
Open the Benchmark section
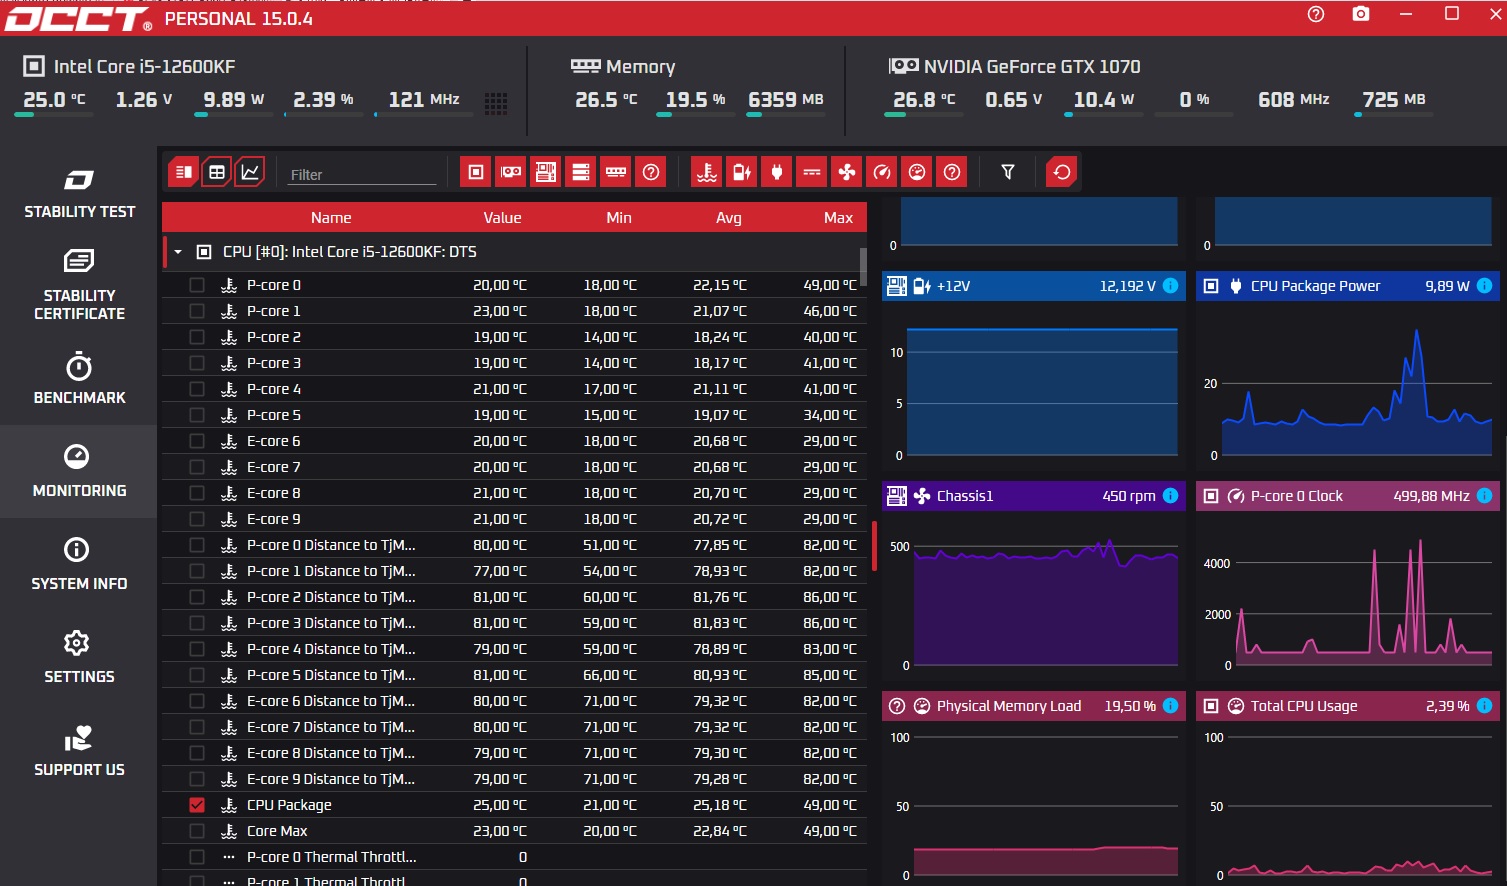(x=79, y=378)
